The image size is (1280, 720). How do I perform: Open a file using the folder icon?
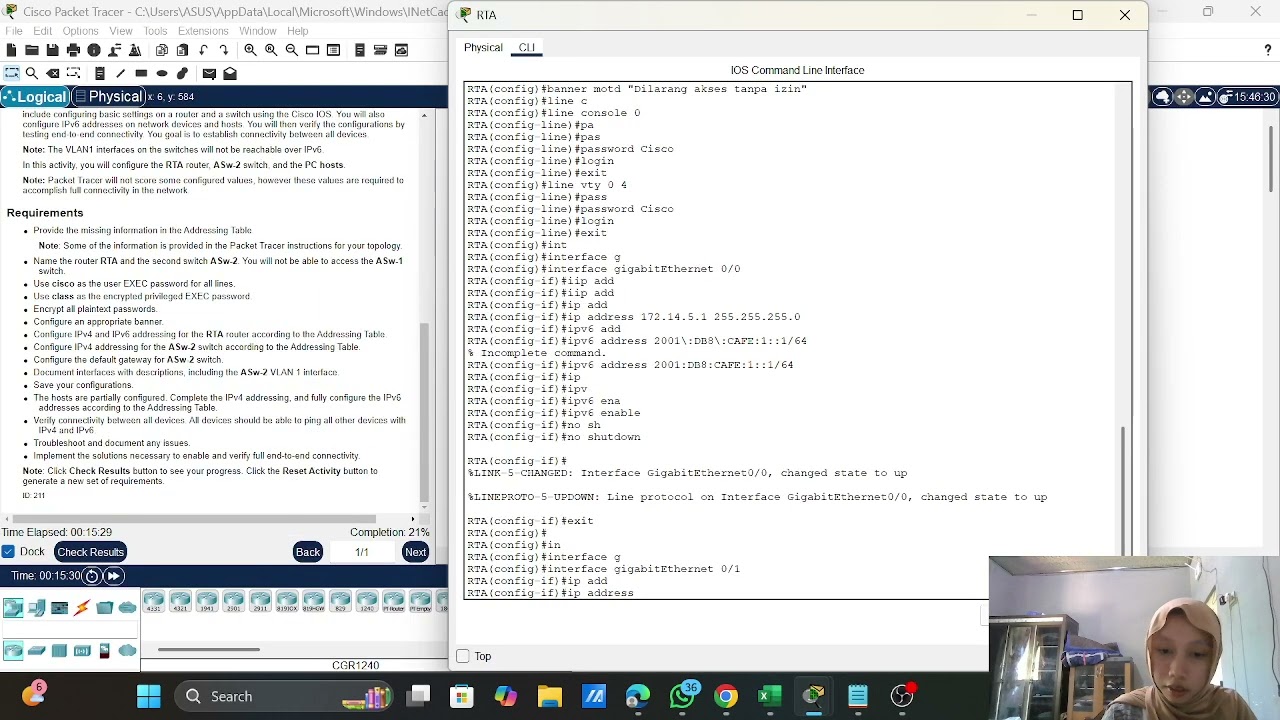tap(32, 50)
